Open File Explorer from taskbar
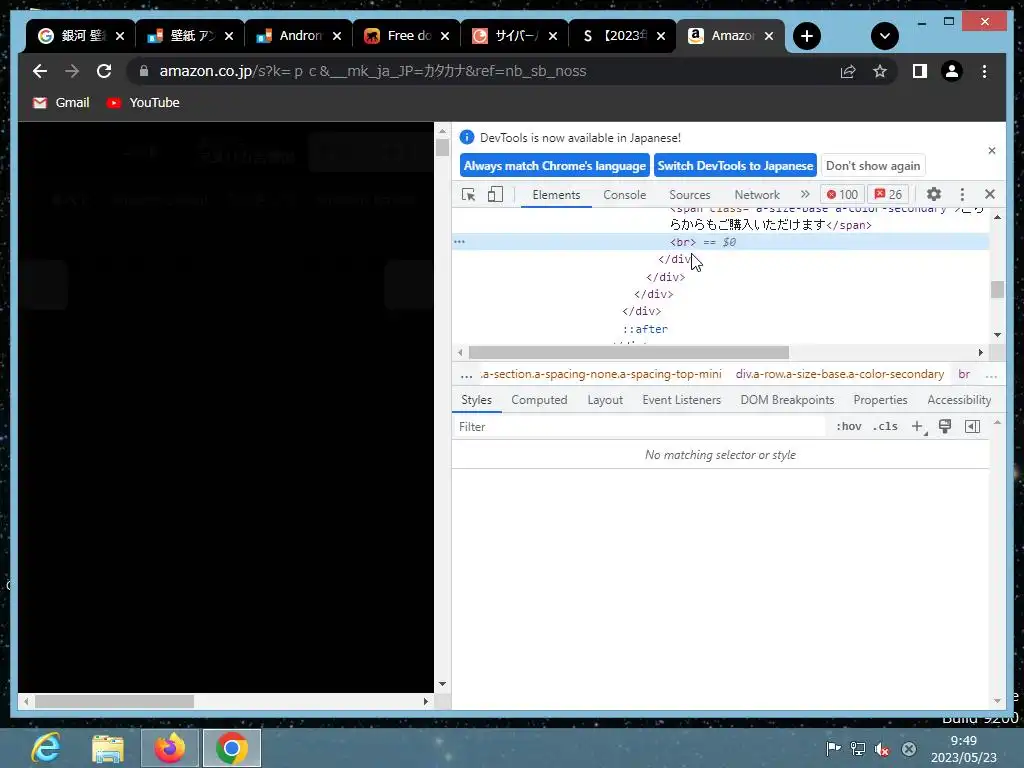 point(108,748)
